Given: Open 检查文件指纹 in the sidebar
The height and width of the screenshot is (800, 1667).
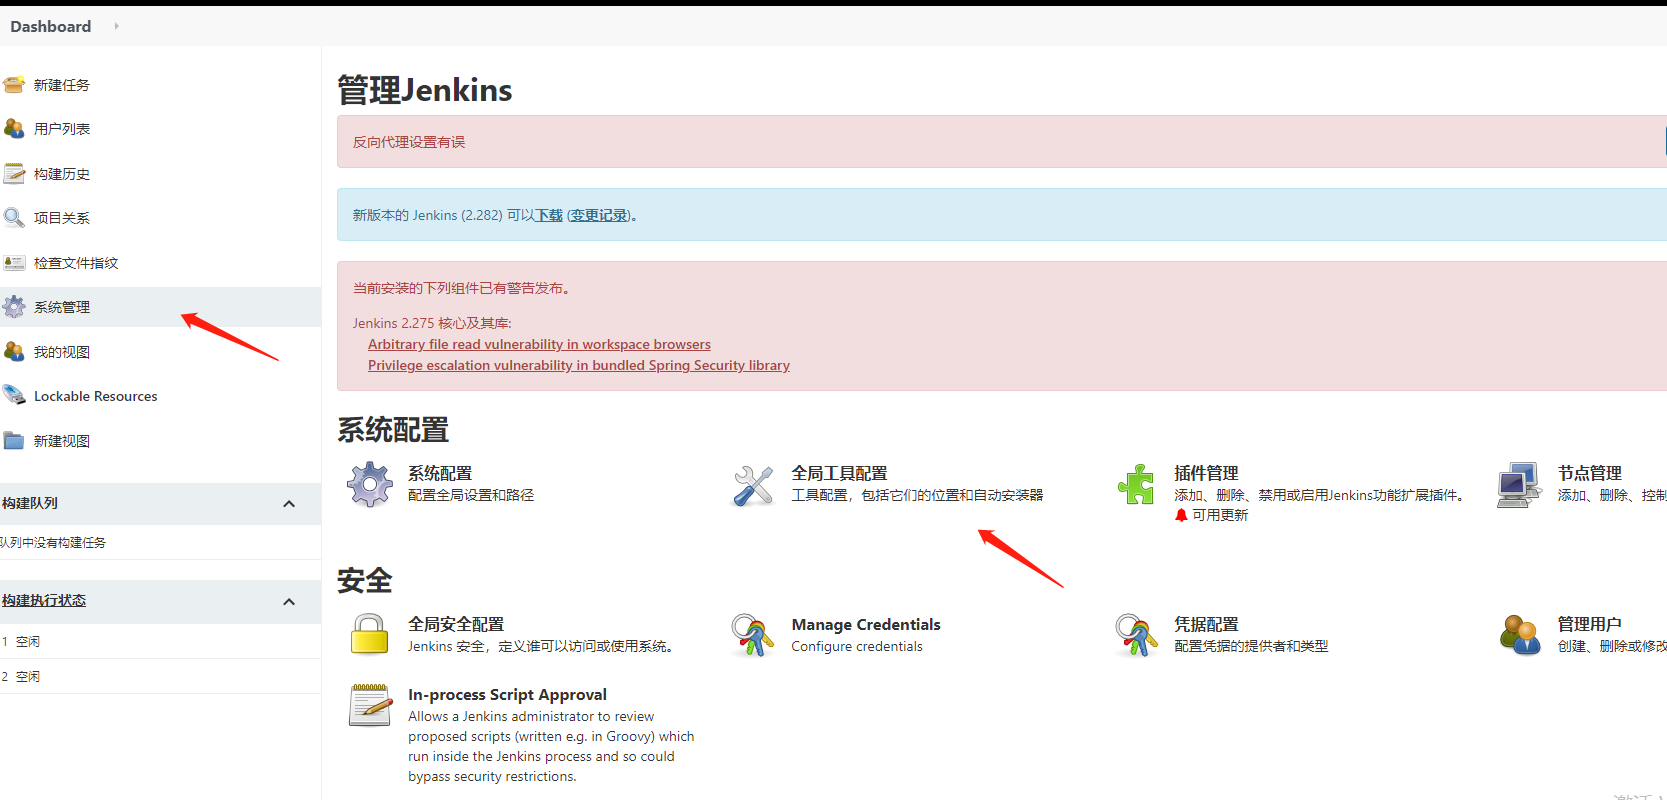Looking at the screenshot, I should [x=76, y=263].
